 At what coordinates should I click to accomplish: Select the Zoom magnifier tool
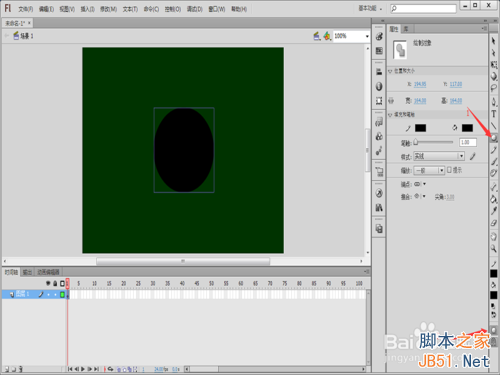[494, 248]
